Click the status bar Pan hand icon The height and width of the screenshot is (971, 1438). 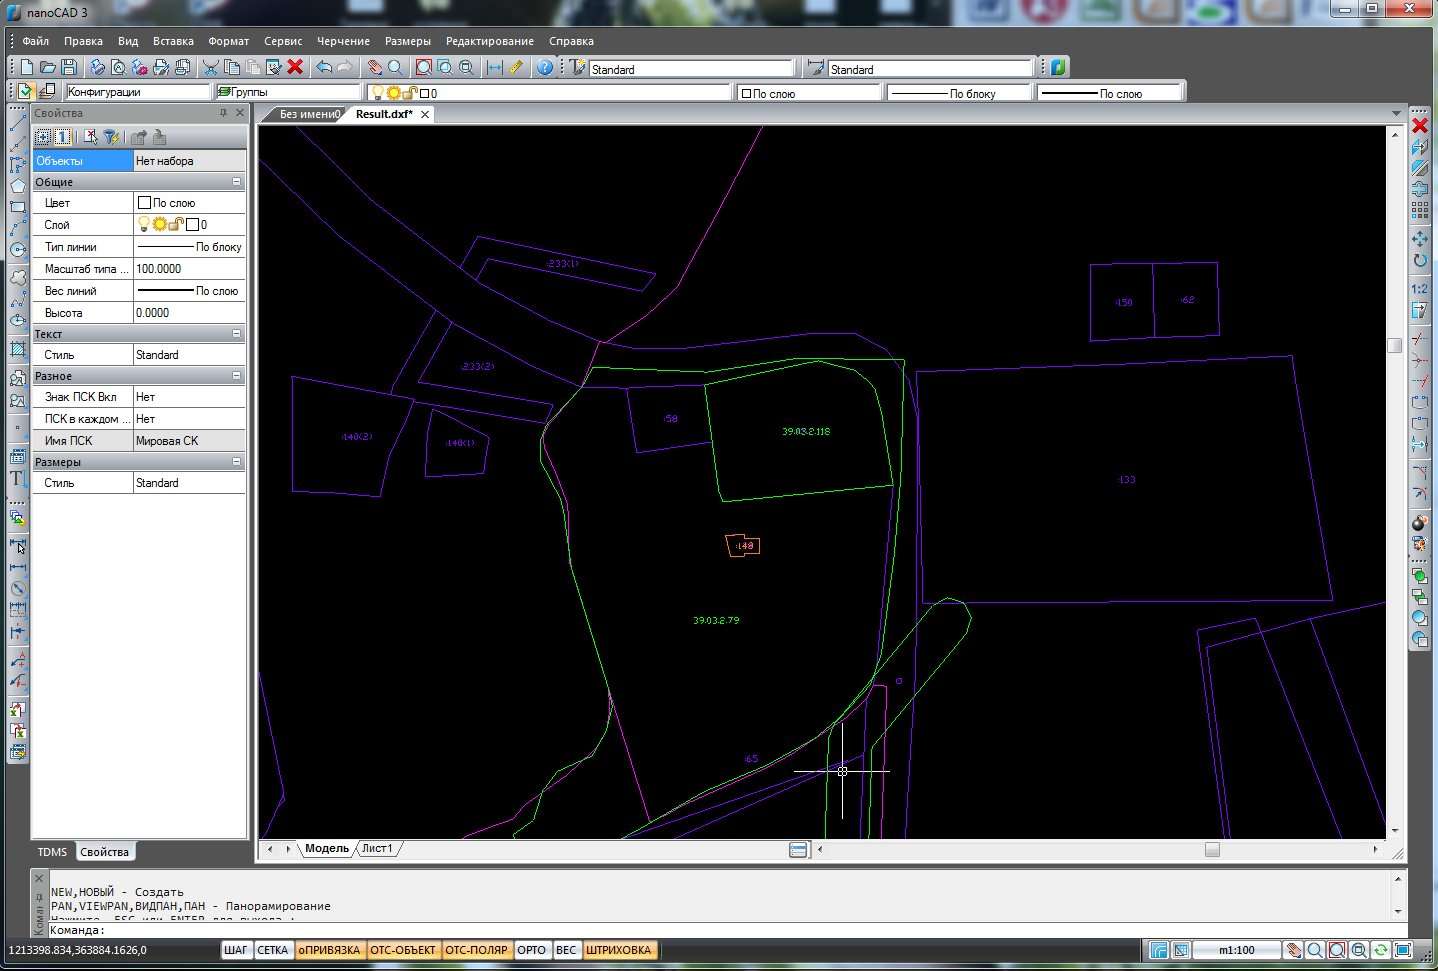(1293, 950)
